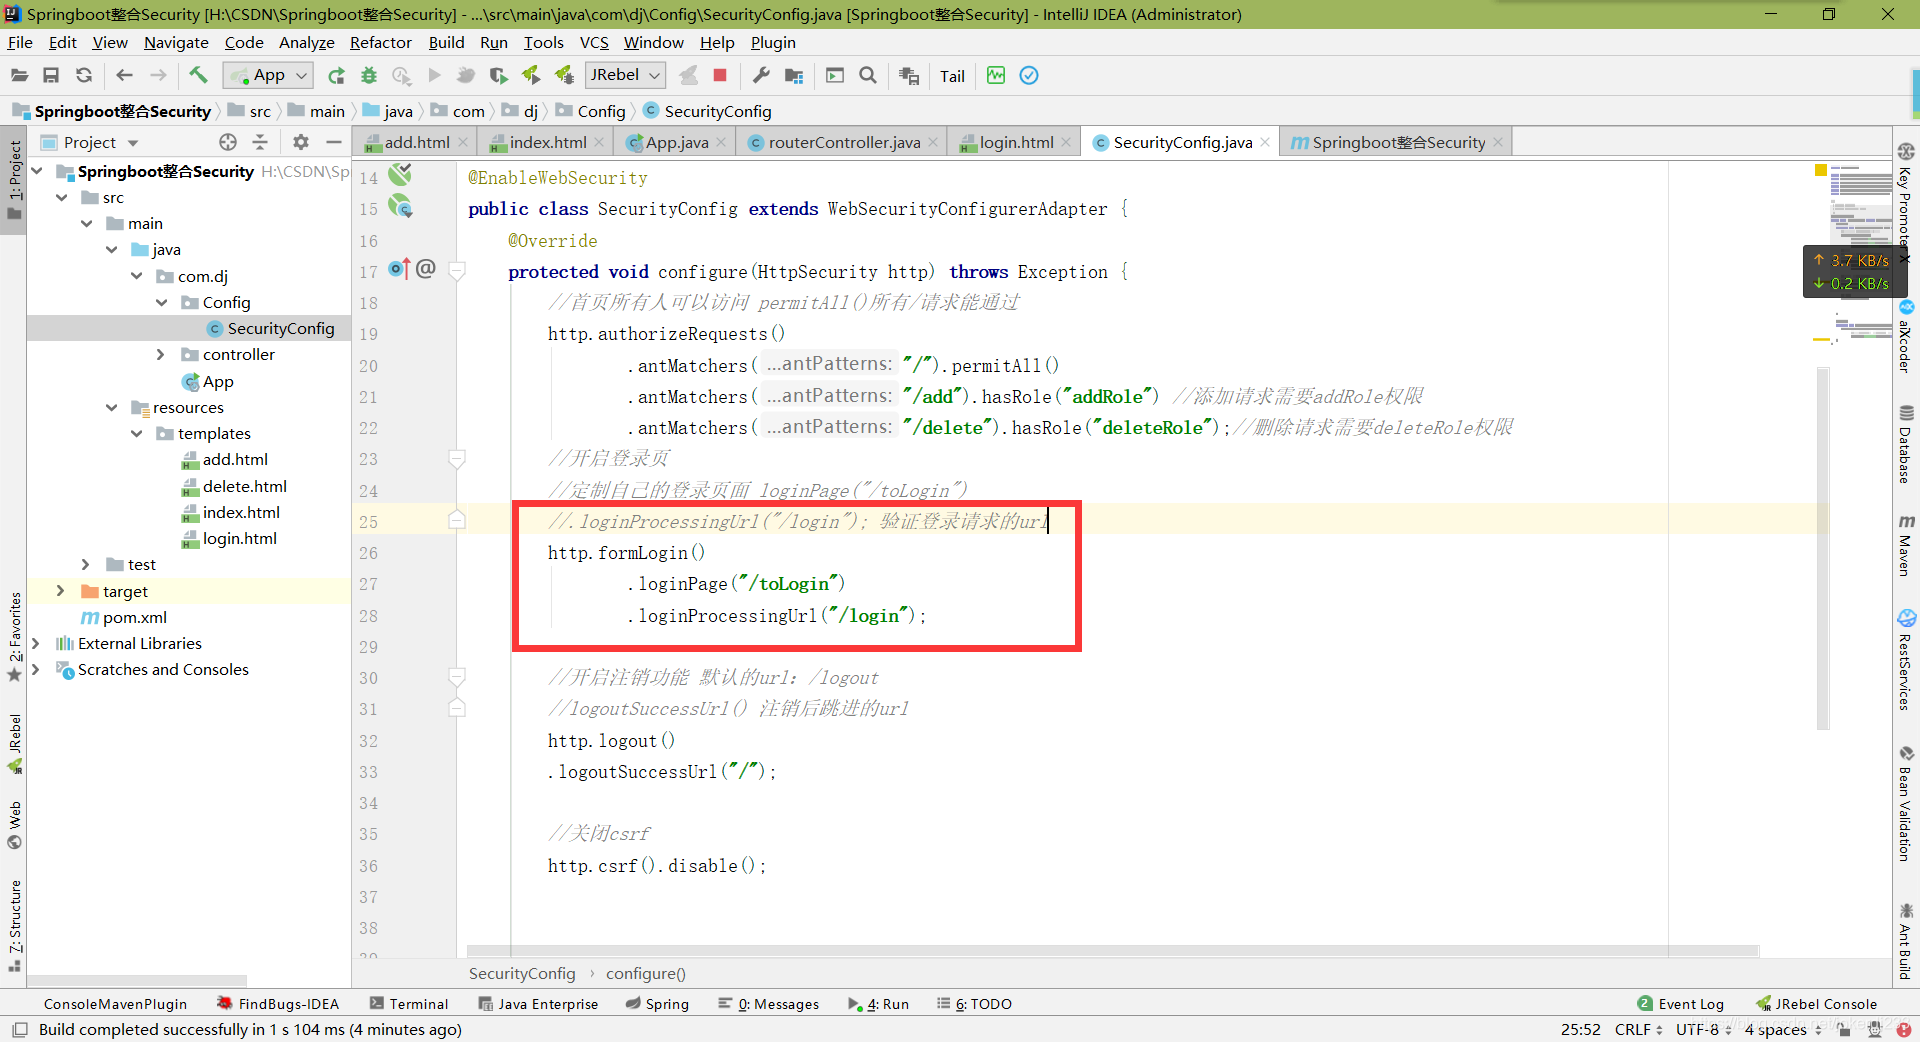Hide the Project panel with minus icon
Viewport: 1920px width, 1042px height.
coord(334,142)
